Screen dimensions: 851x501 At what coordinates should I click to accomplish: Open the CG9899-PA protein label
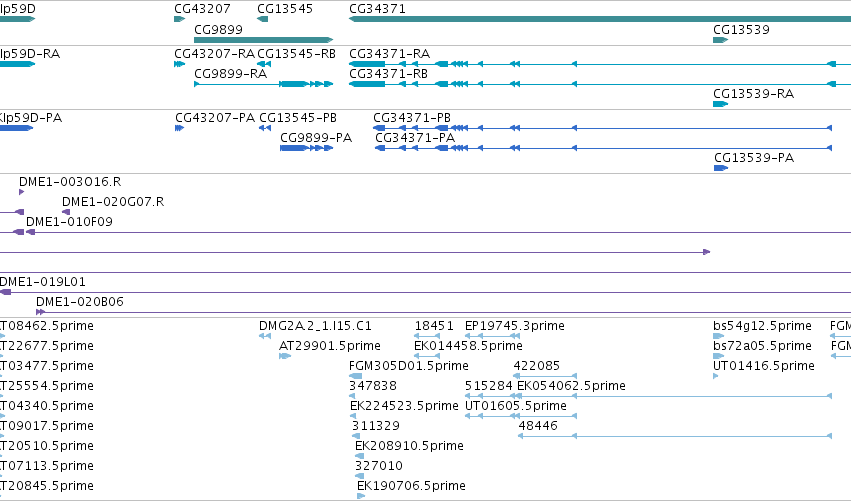[x=316, y=138]
